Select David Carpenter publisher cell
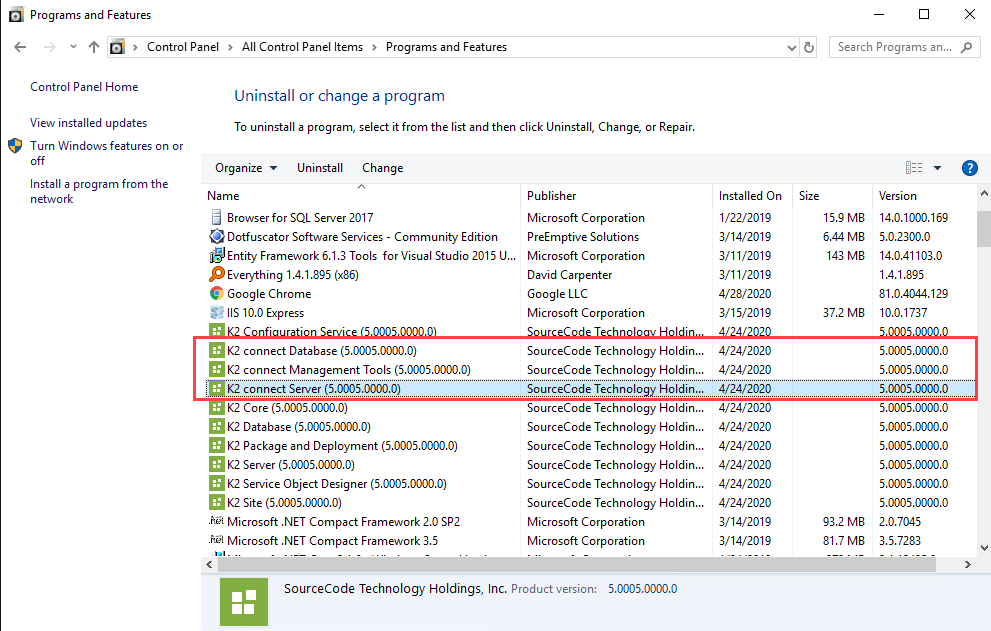 coord(569,275)
